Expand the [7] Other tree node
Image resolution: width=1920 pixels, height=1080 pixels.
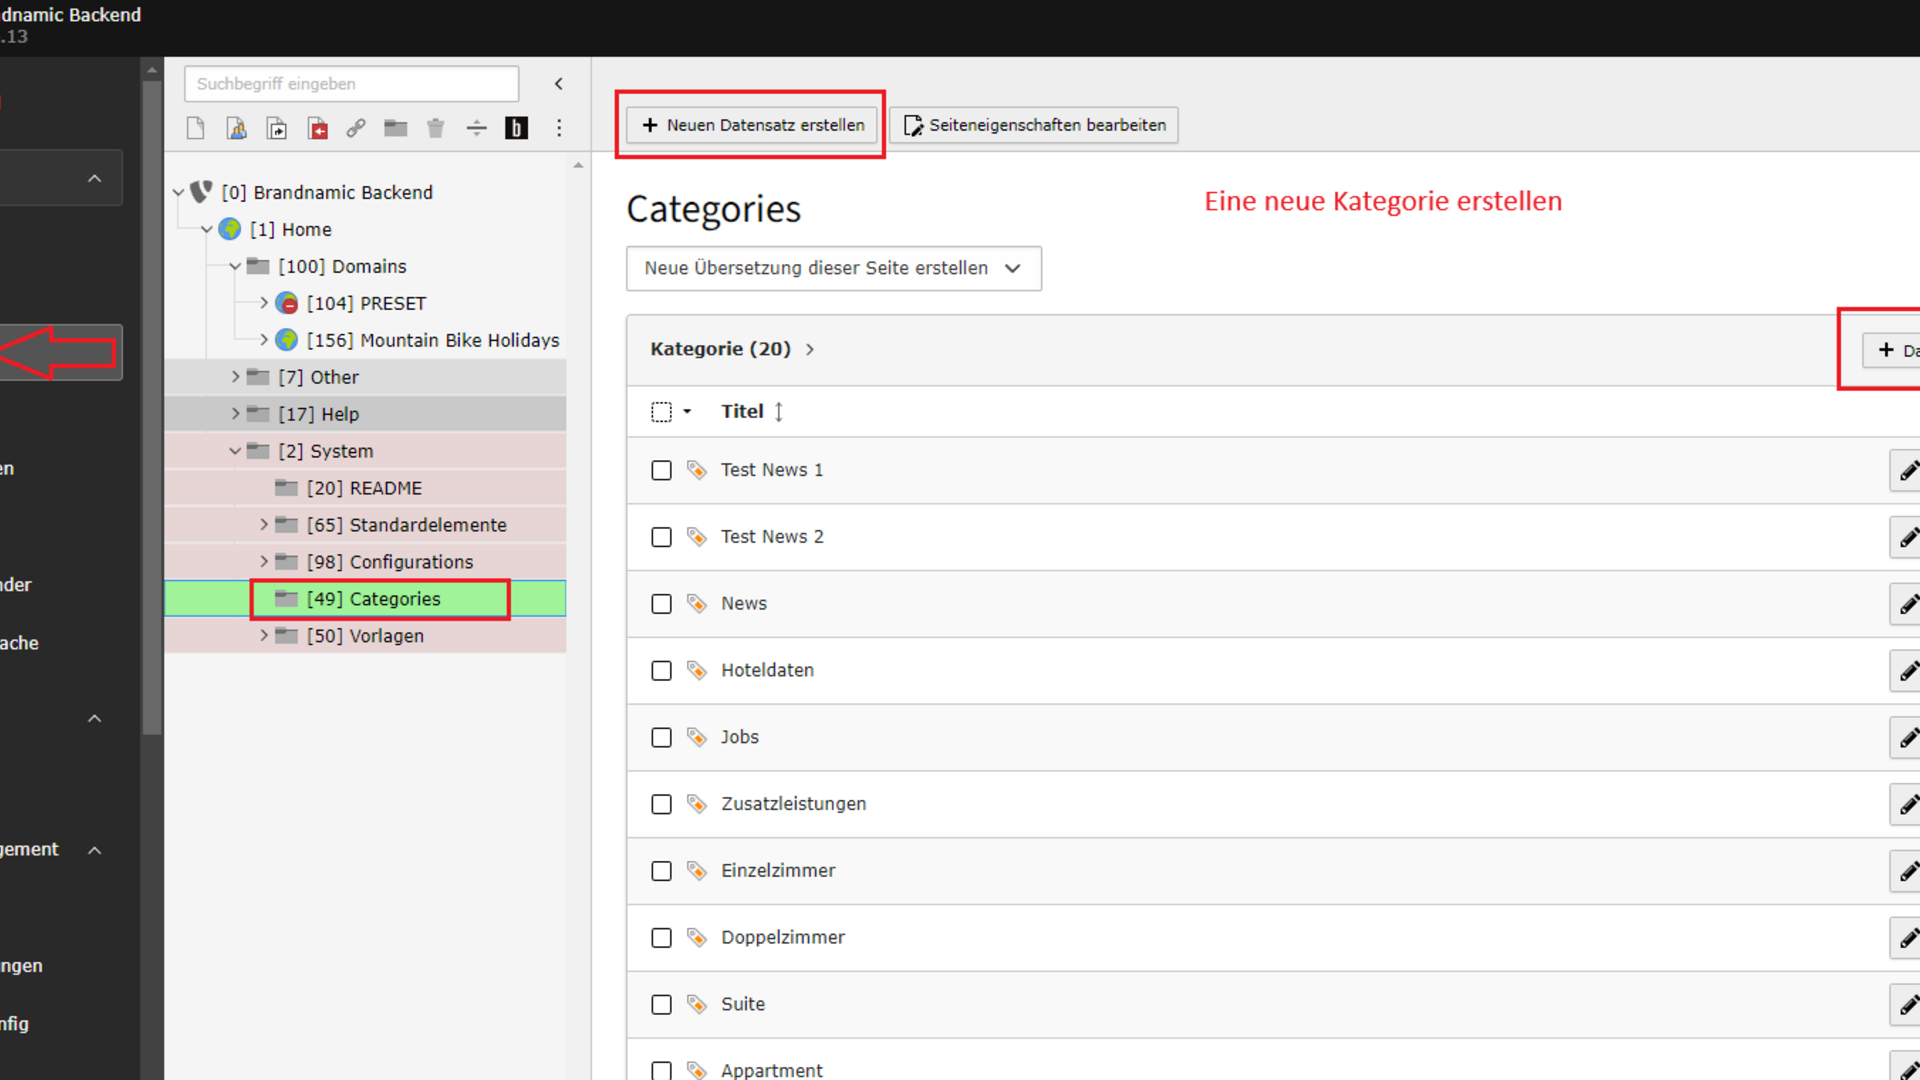[236, 377]
